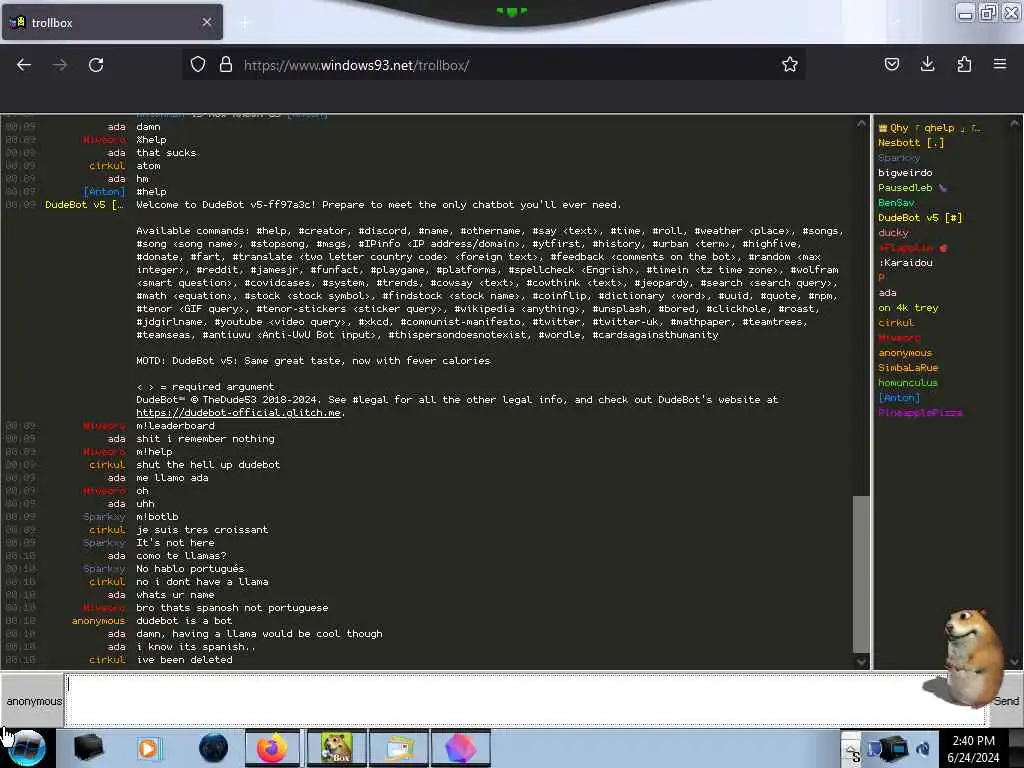
Task: Select user 'BenSav' in user list
Action: (x=896, y=202)
